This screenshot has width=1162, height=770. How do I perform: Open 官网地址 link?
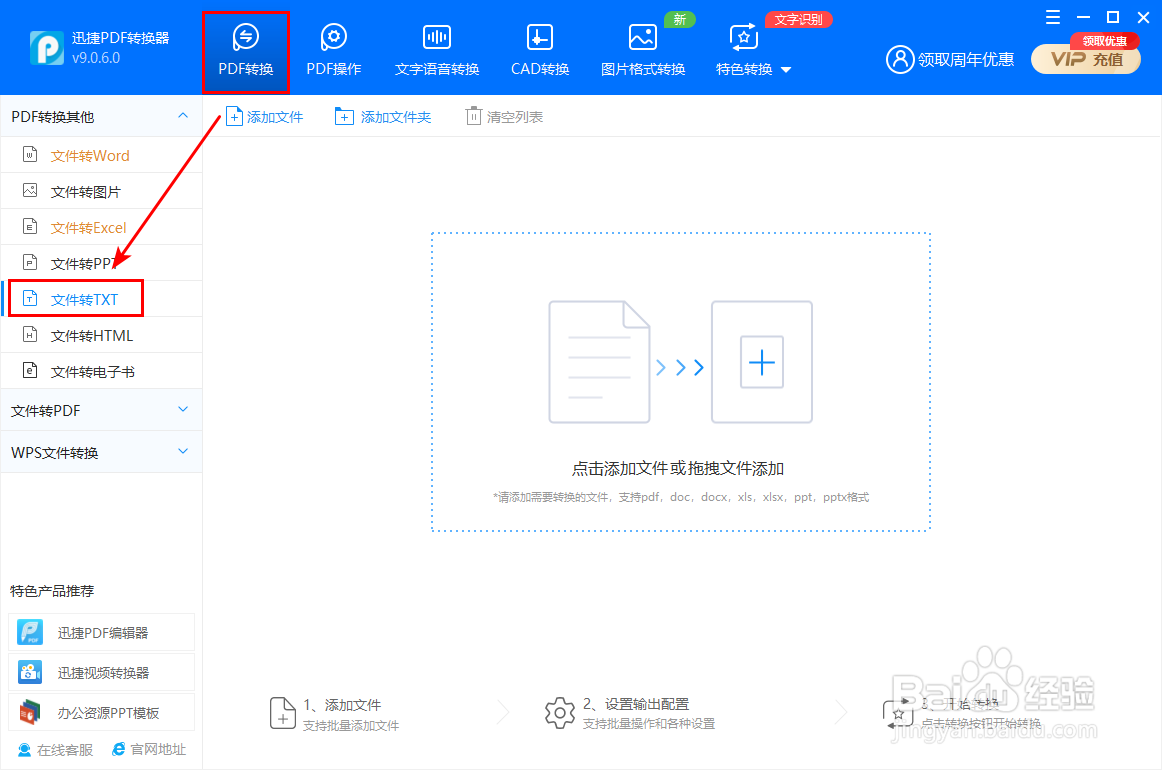click(149, 749)
